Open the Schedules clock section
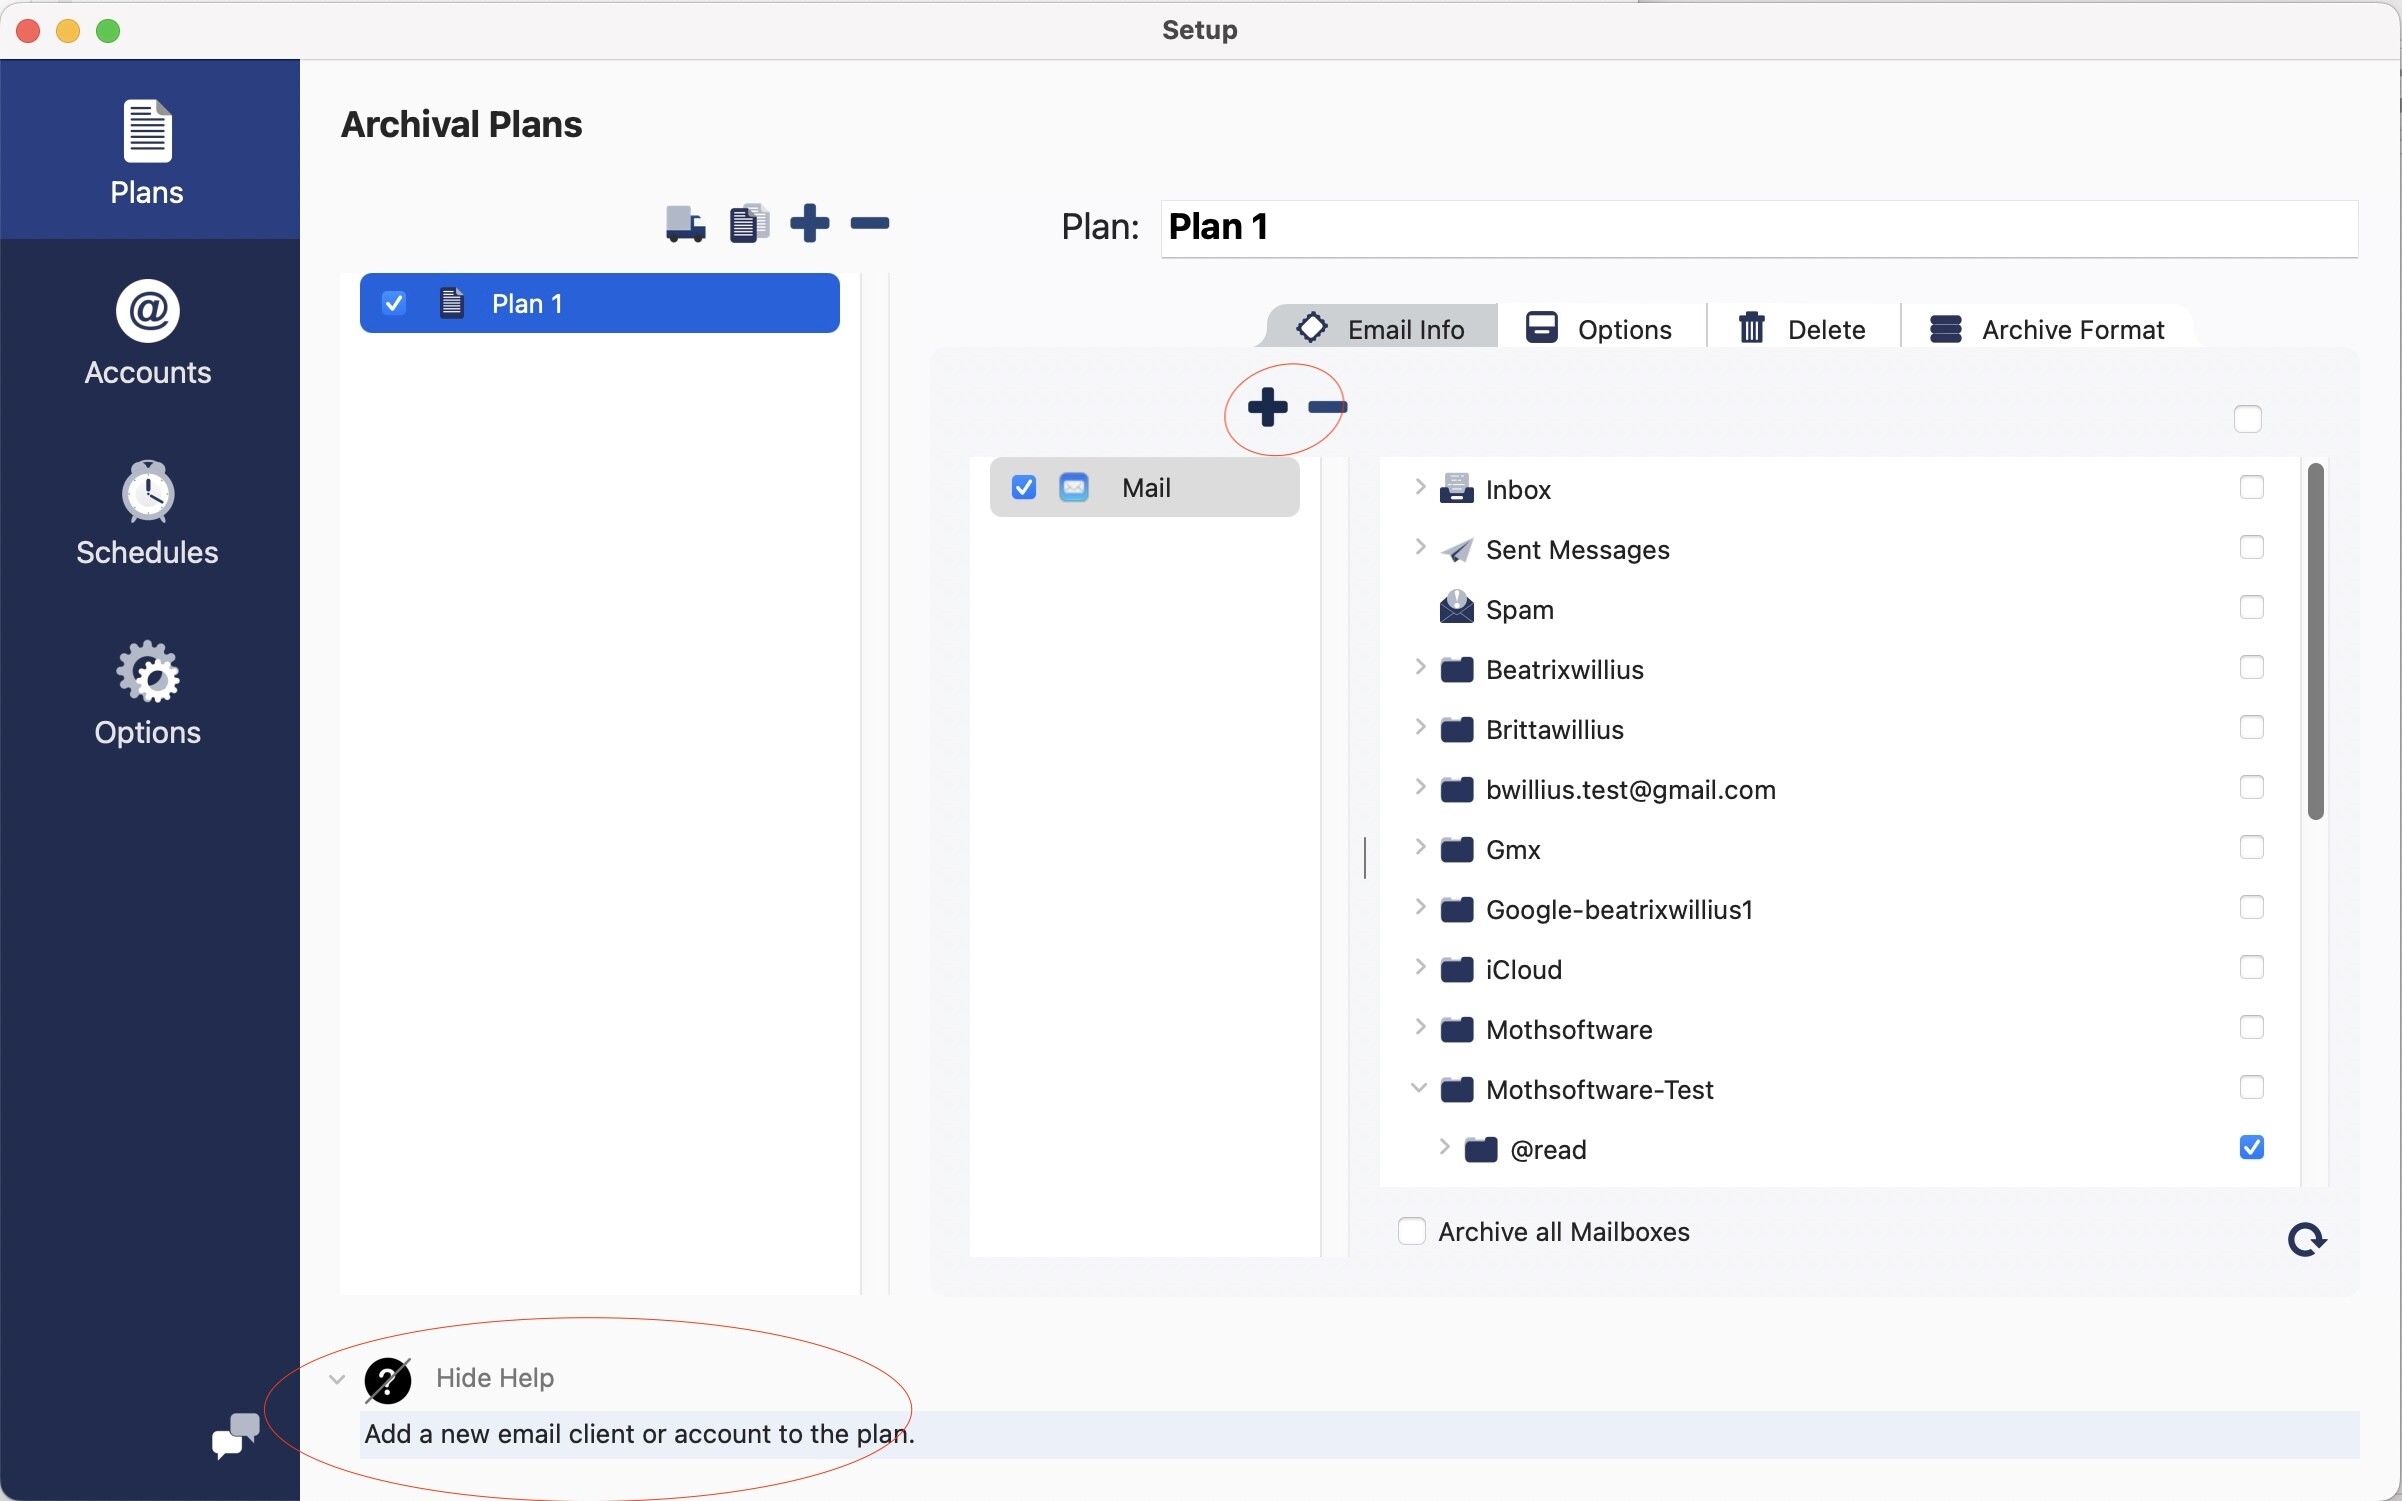This screenshot has width=2402, height=1501. (148, 513)
